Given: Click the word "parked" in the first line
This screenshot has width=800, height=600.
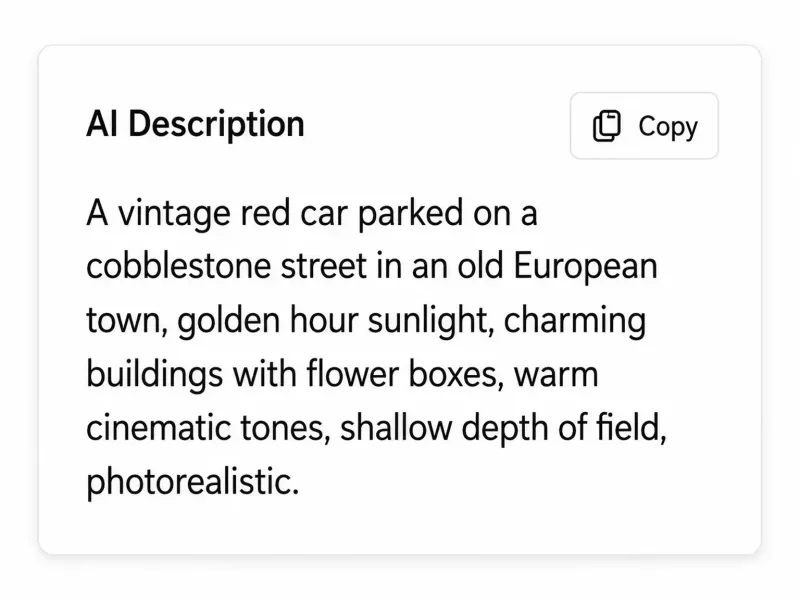Looking at the screenshot, I should click(410, 214).
